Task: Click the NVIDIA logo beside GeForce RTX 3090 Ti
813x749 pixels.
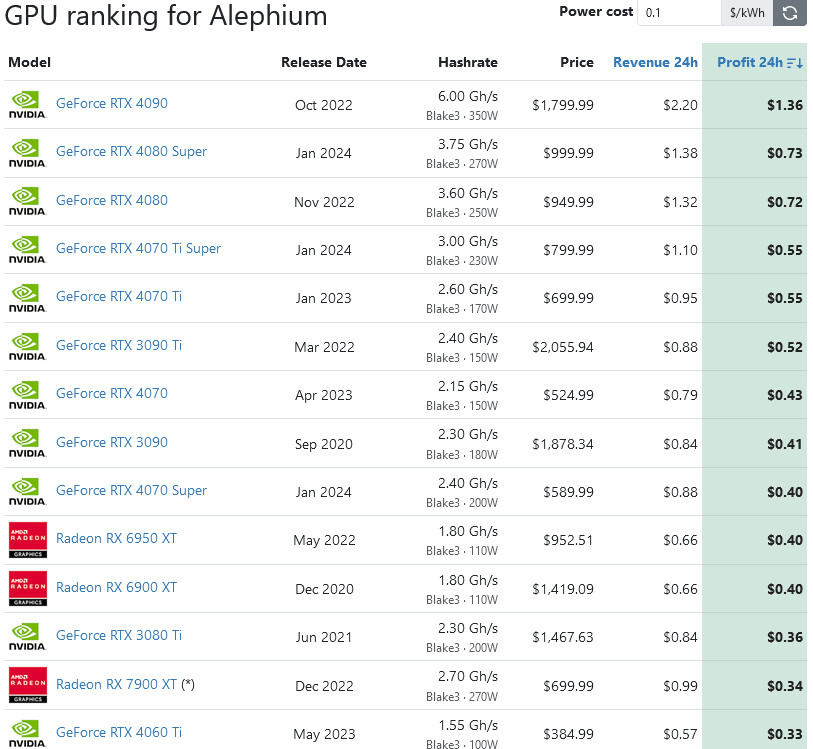Action: click(27, 347)
